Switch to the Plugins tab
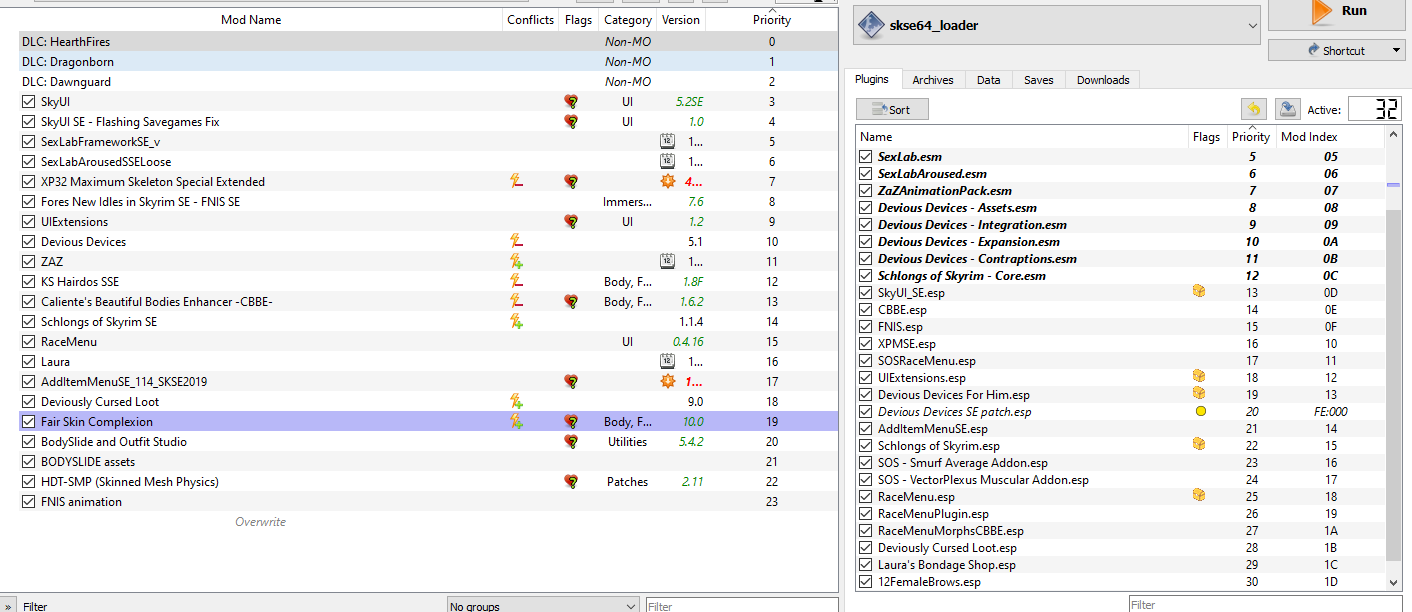 coord(873,80)
